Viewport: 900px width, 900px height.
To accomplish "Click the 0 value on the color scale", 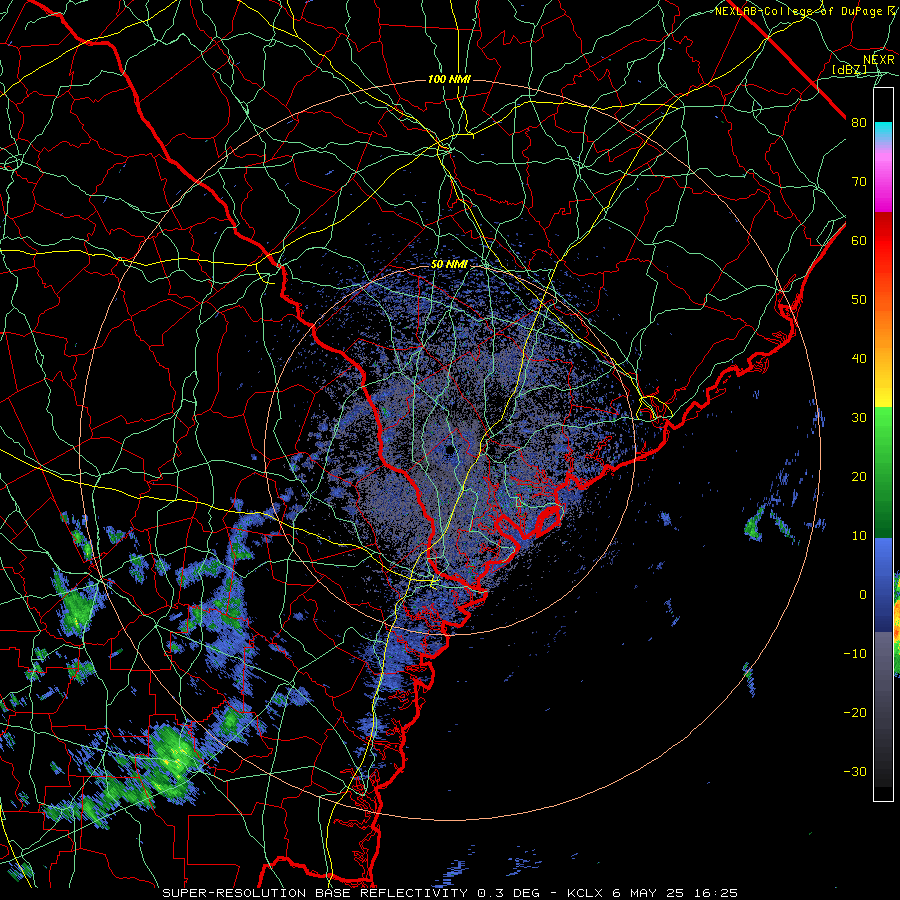I will tap(863, 595).
